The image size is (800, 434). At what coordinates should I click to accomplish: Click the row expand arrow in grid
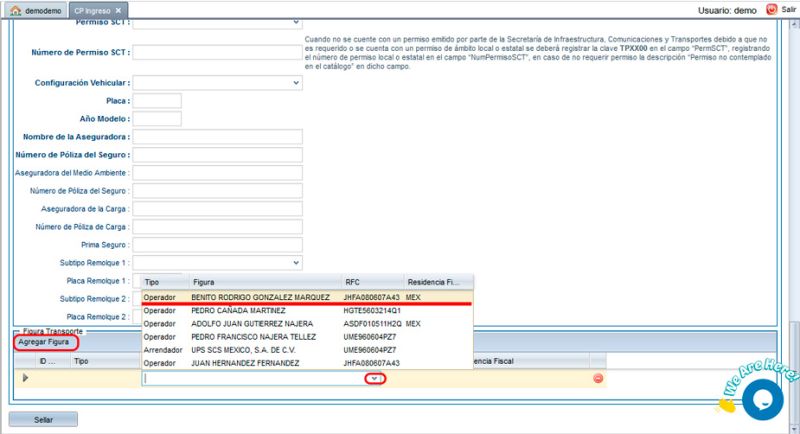click(25, 378)
